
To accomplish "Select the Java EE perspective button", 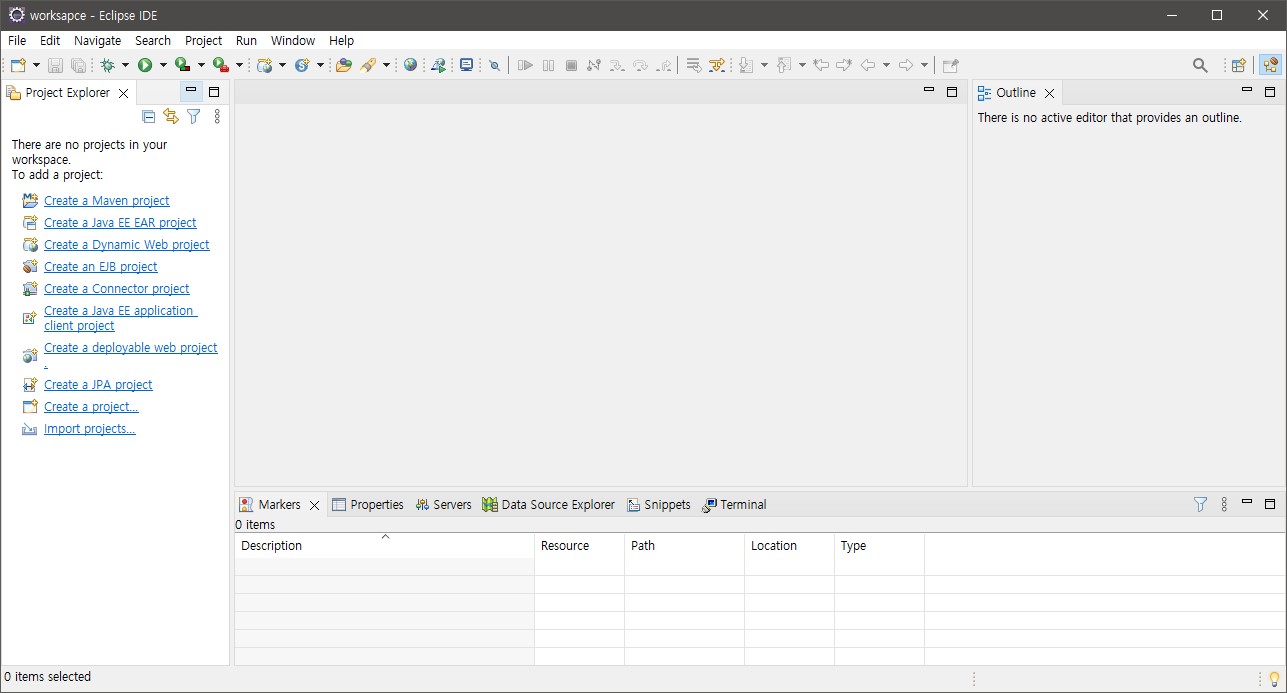I will click(1270, 65).
